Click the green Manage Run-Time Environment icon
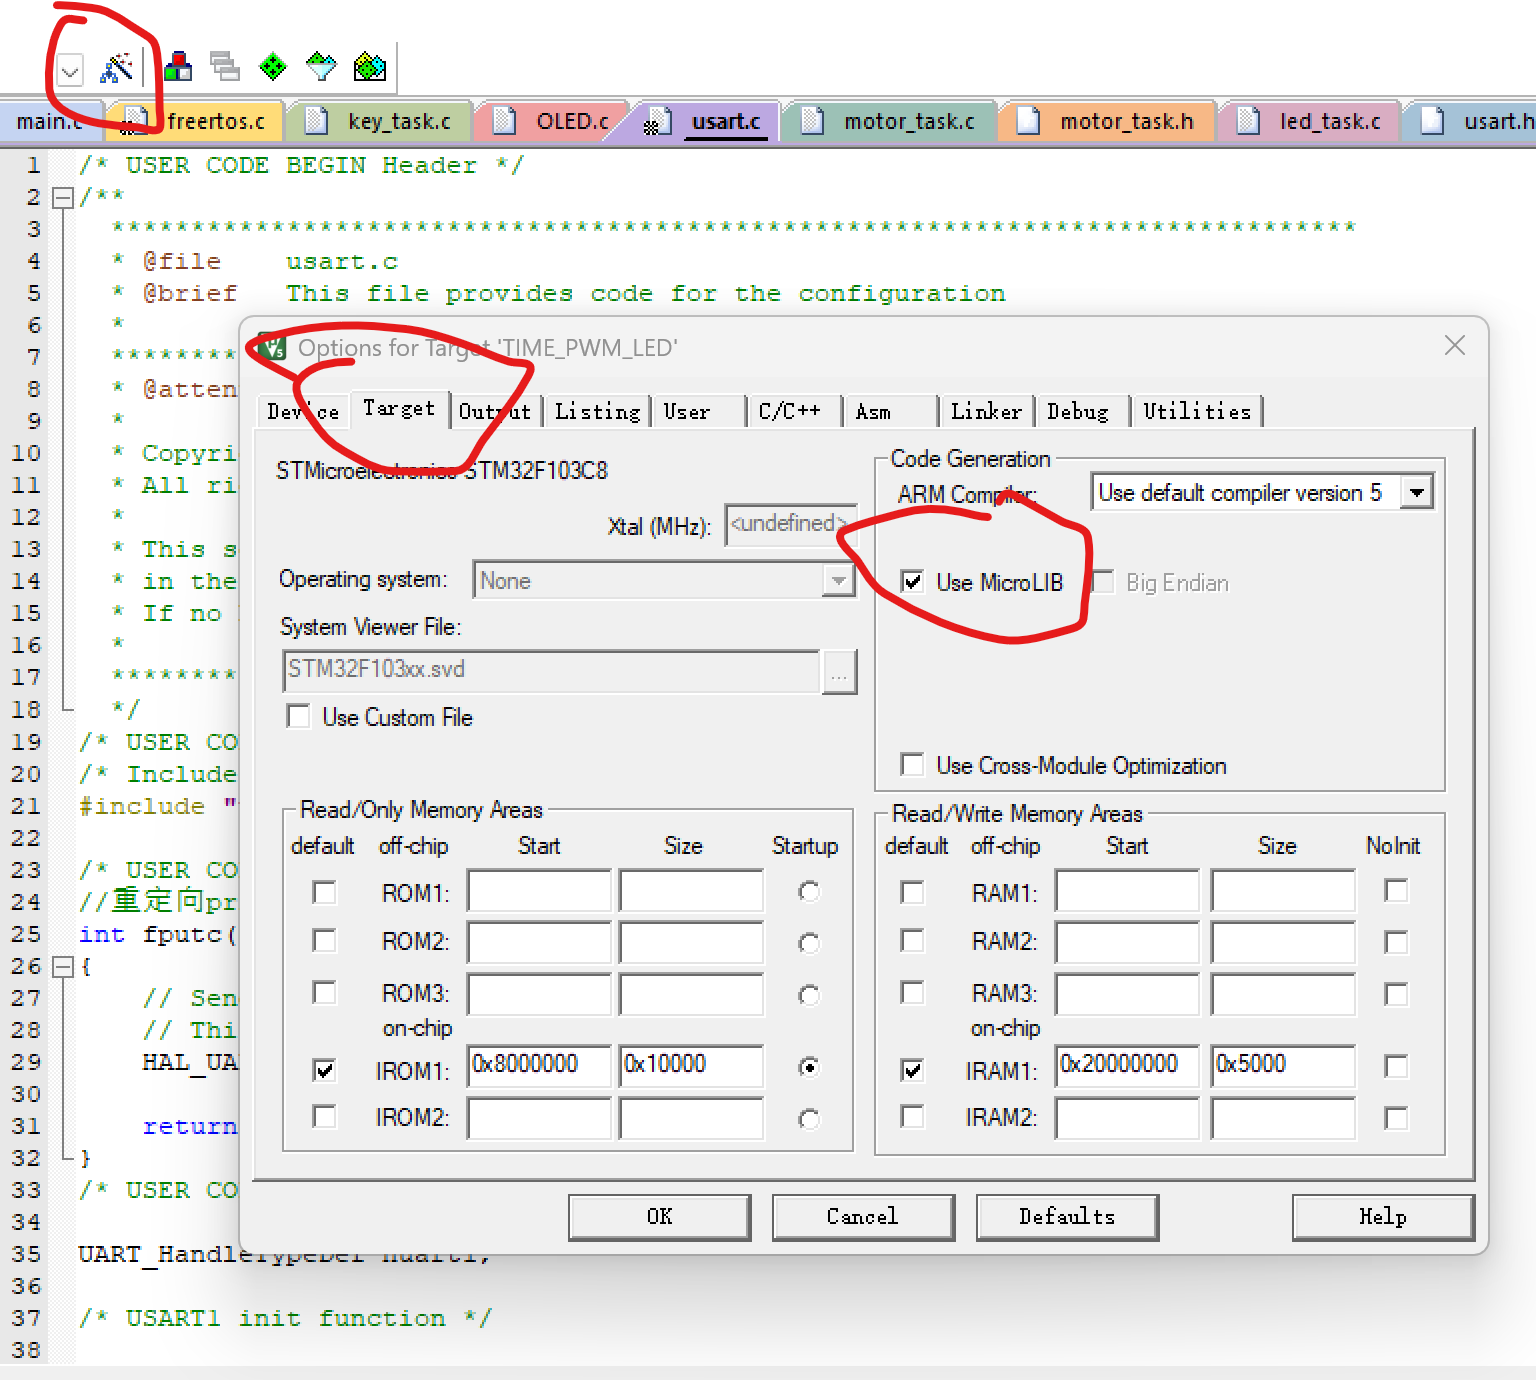The width and height of the screenshot is (1536, 1380). pos(273,67)
